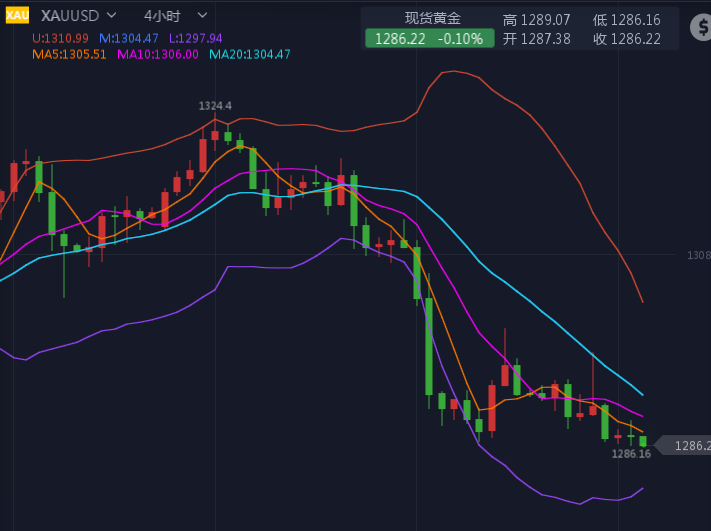
Task: Select the U:1310.99 upper band value
Action: point(60,39)
